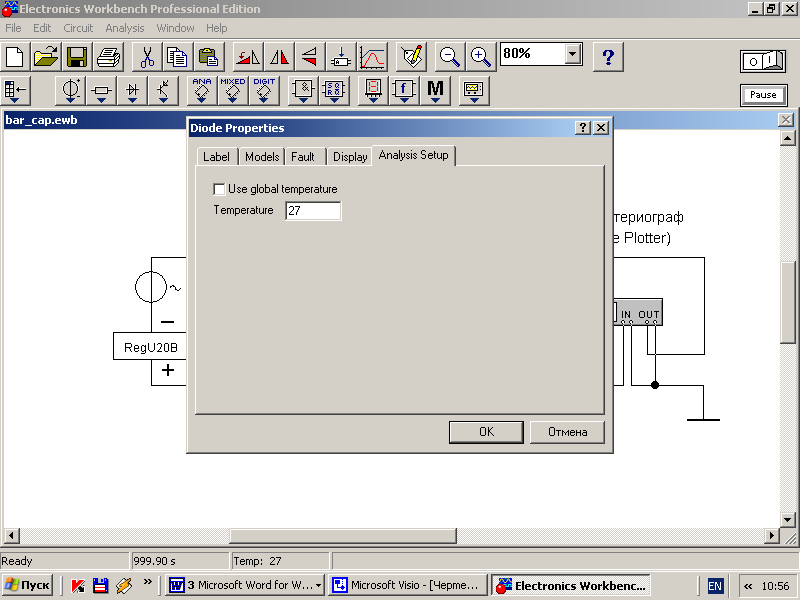Click the Paste clipboard icon
The width and height of the screenshot is (800, 600).
click(208, 57)
